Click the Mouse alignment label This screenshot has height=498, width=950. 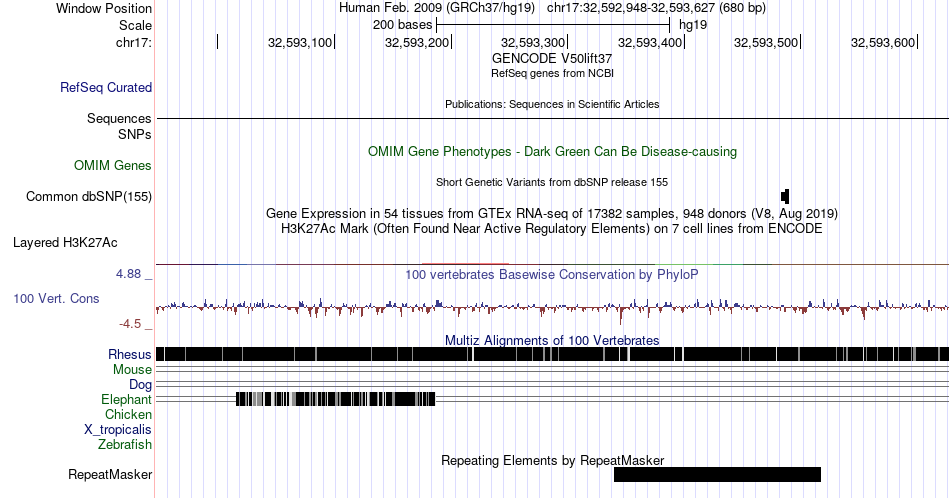click(132, 370)
